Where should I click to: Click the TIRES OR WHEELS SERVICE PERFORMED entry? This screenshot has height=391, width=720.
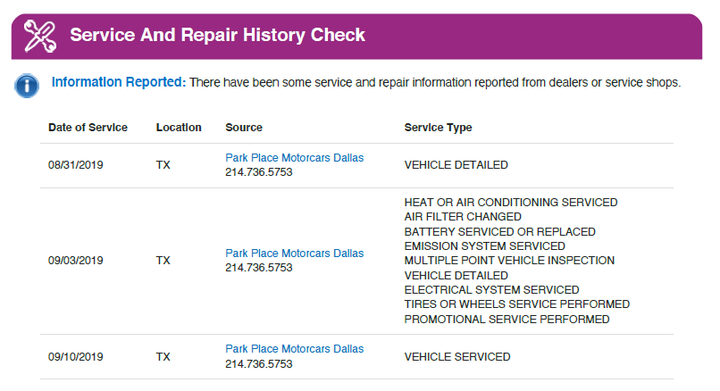pos(517,304)
